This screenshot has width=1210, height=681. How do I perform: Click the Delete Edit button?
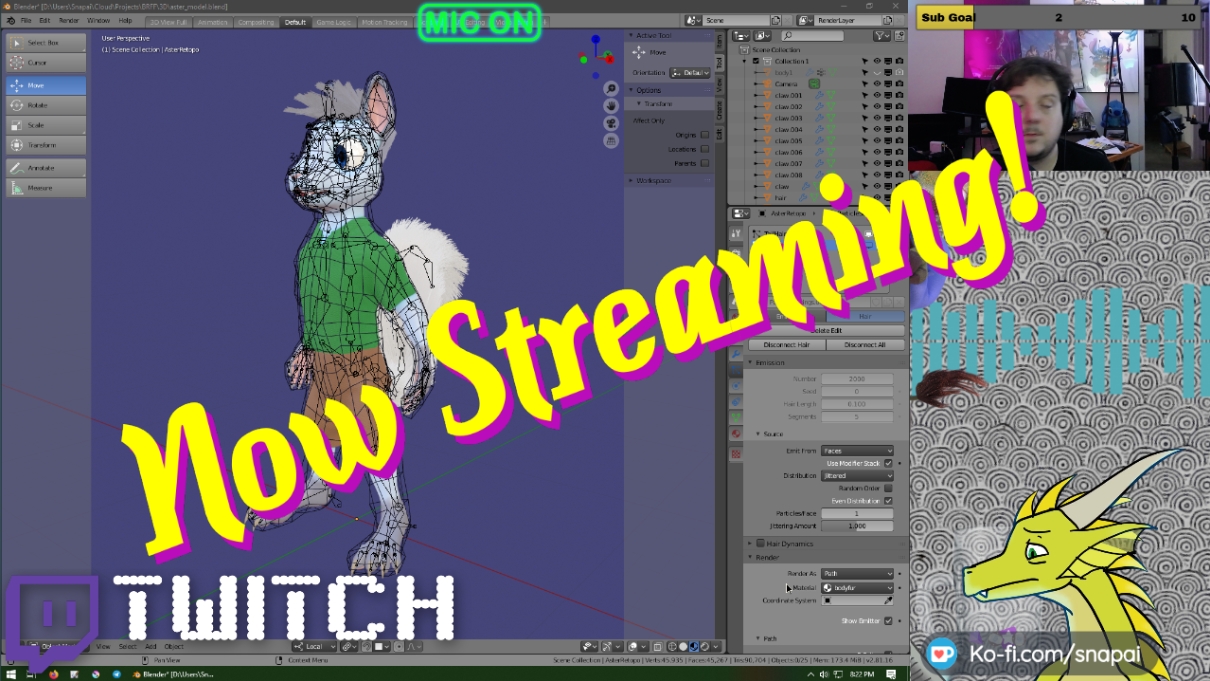click(826, 330)
